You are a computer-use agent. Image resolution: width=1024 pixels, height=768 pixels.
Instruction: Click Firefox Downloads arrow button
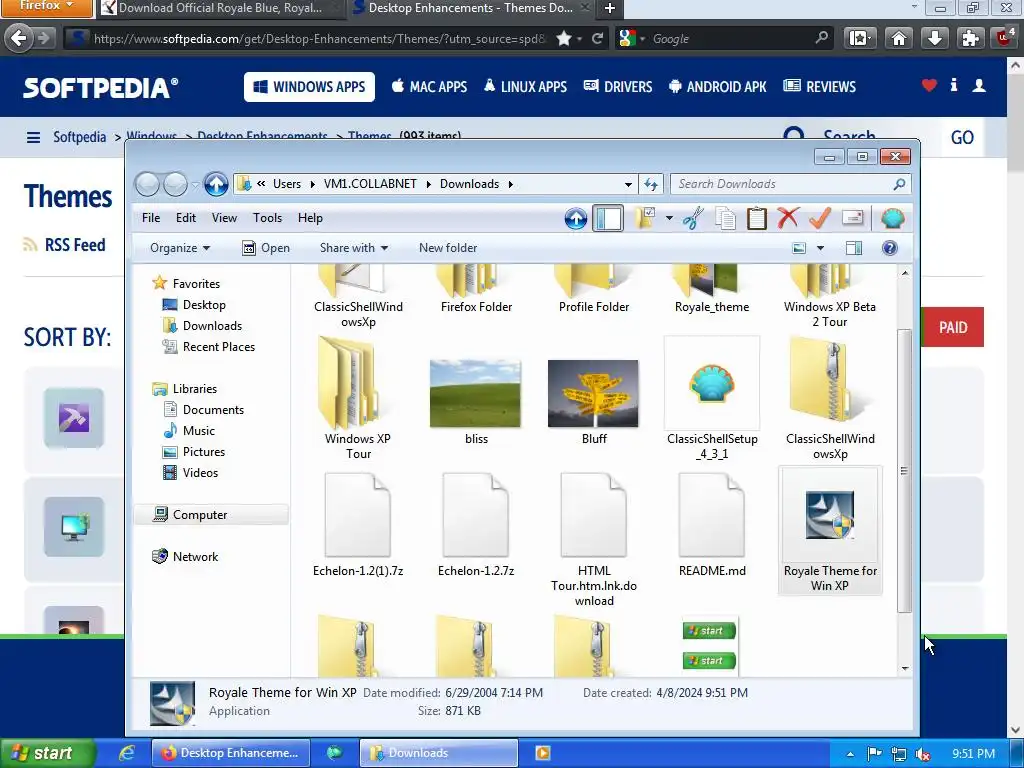point(935,39)
